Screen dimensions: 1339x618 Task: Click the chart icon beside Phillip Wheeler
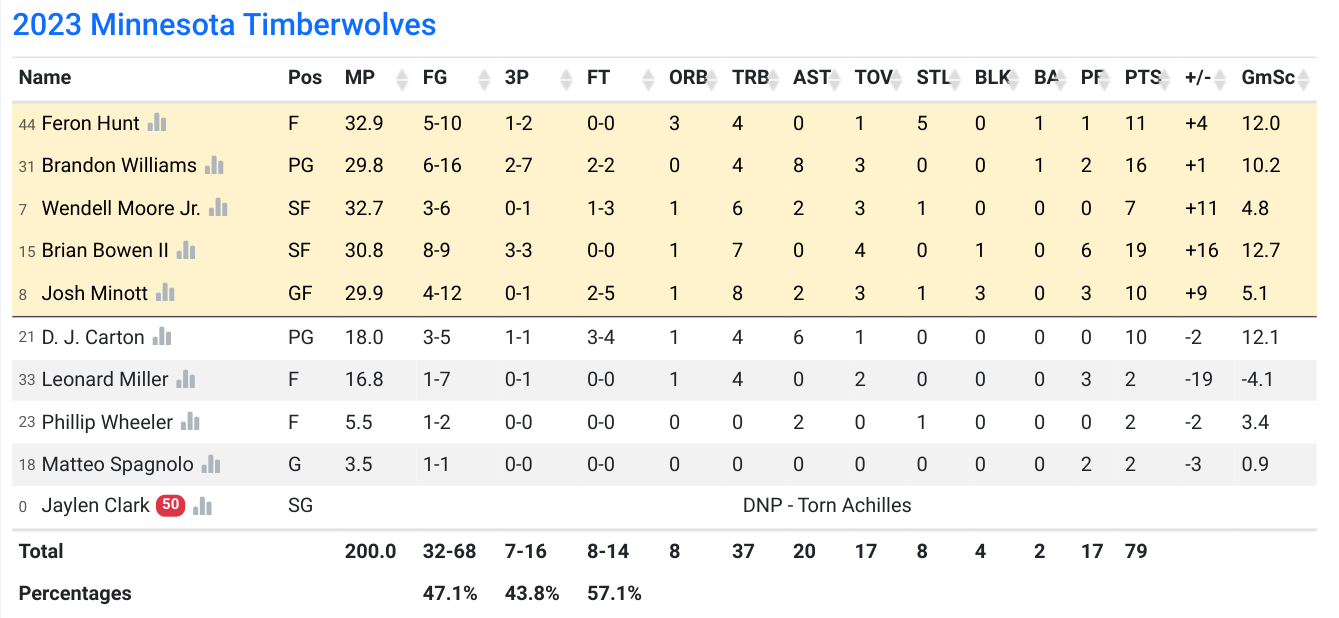click(x=190, y=422)
